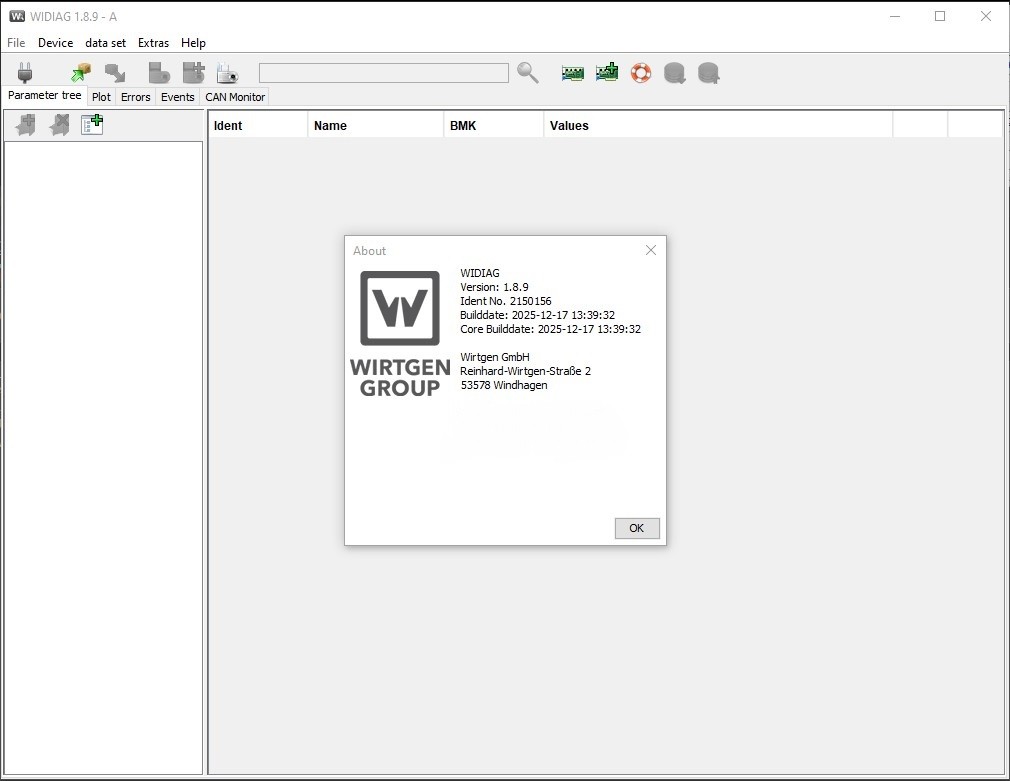Click the gray disk save icon
1010x781 pixels.
coord(159,73)
